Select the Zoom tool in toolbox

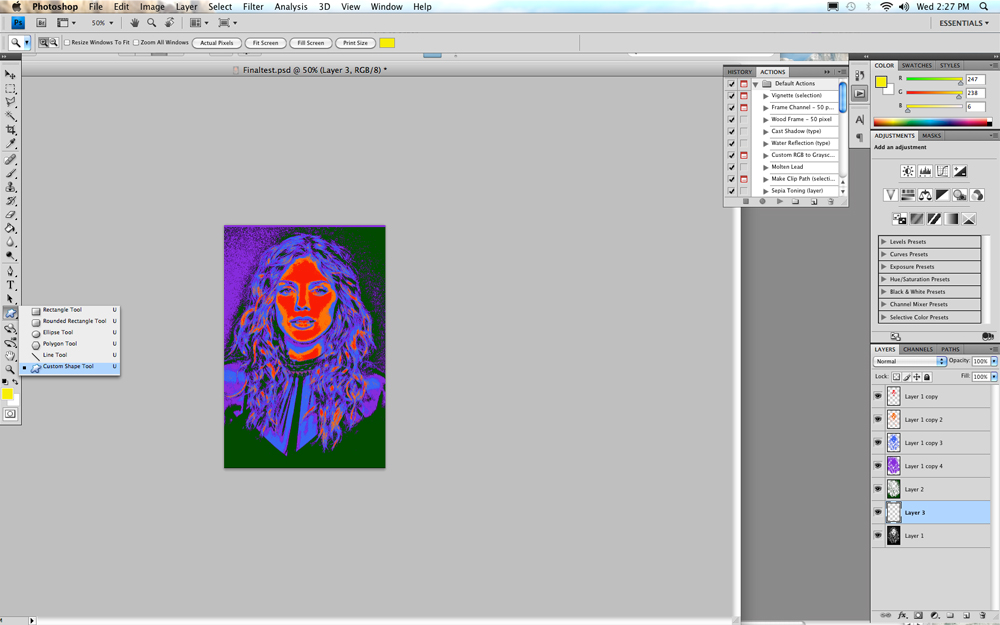pos(10,369)
